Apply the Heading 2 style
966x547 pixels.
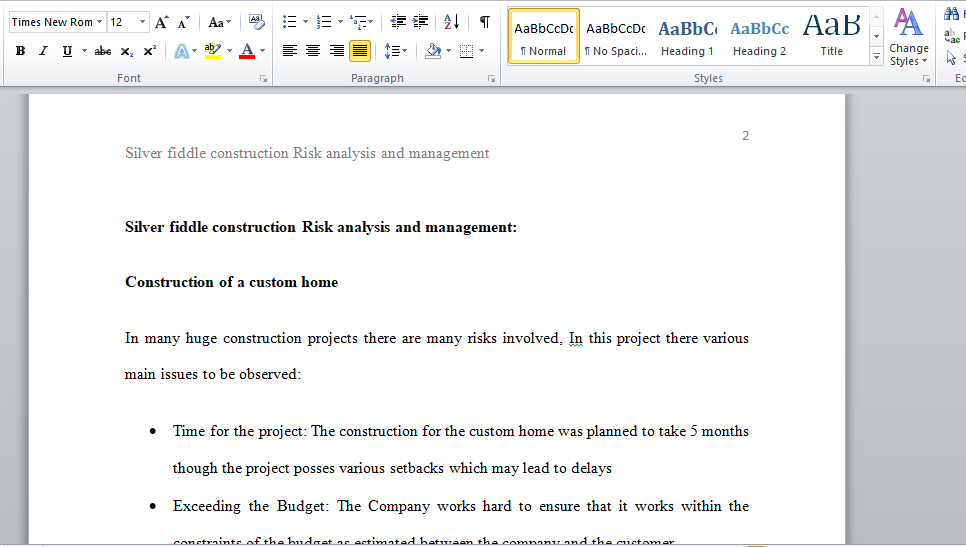tap(760, 36)
